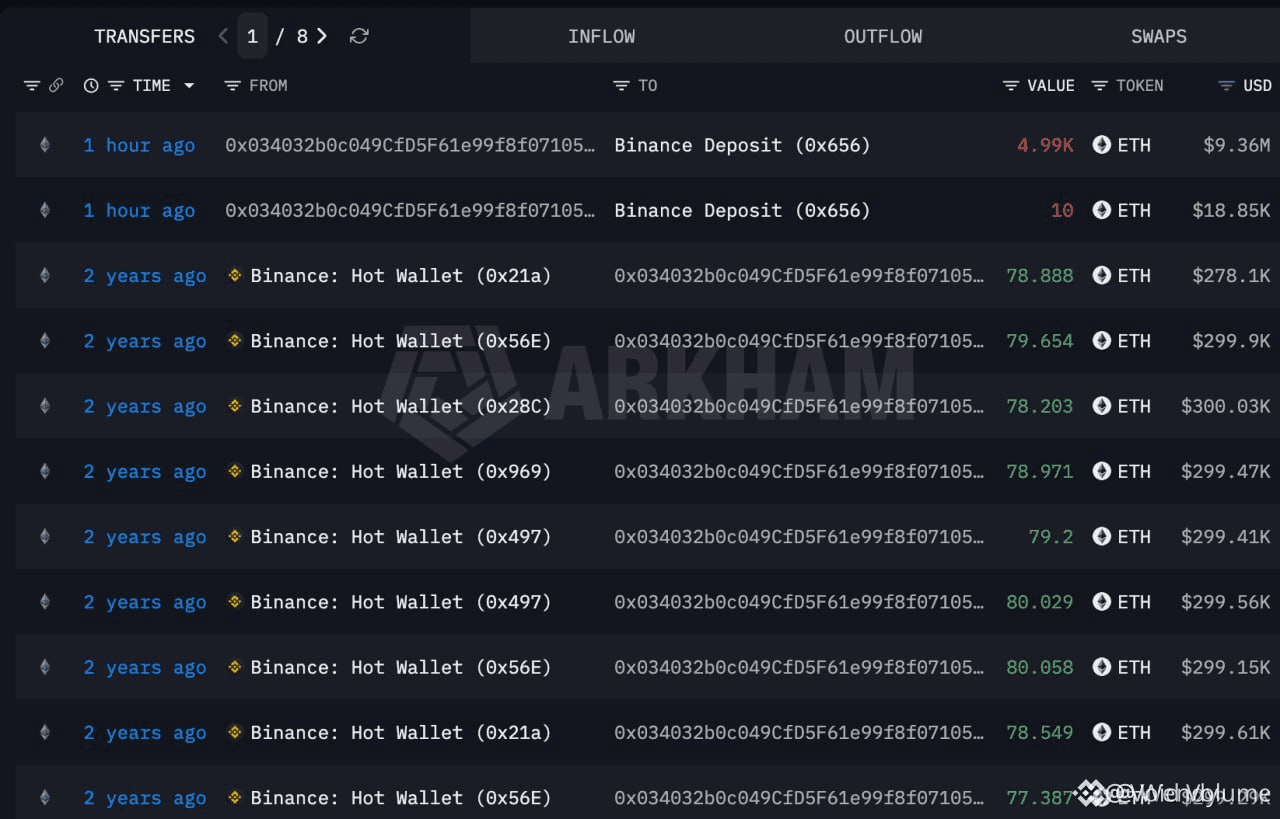The height and width of the screenshot is (819, 1280).
Task: Open the TOKEN column filter
Action: coord(1100,86)
